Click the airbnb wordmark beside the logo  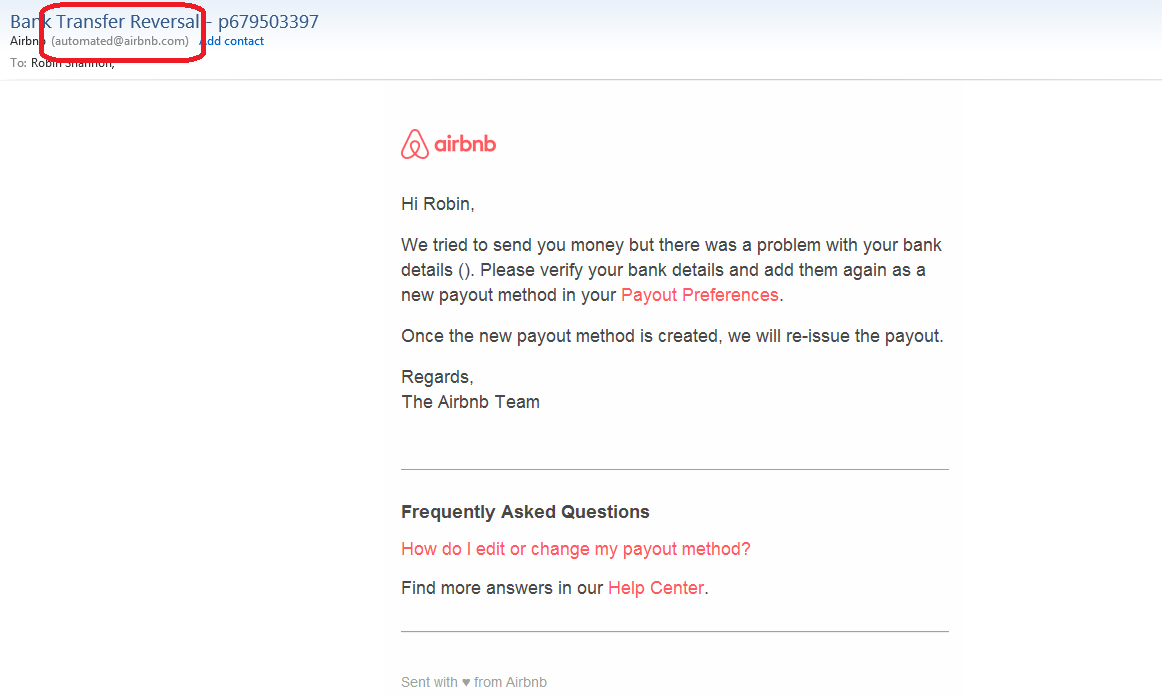point(465,145)
